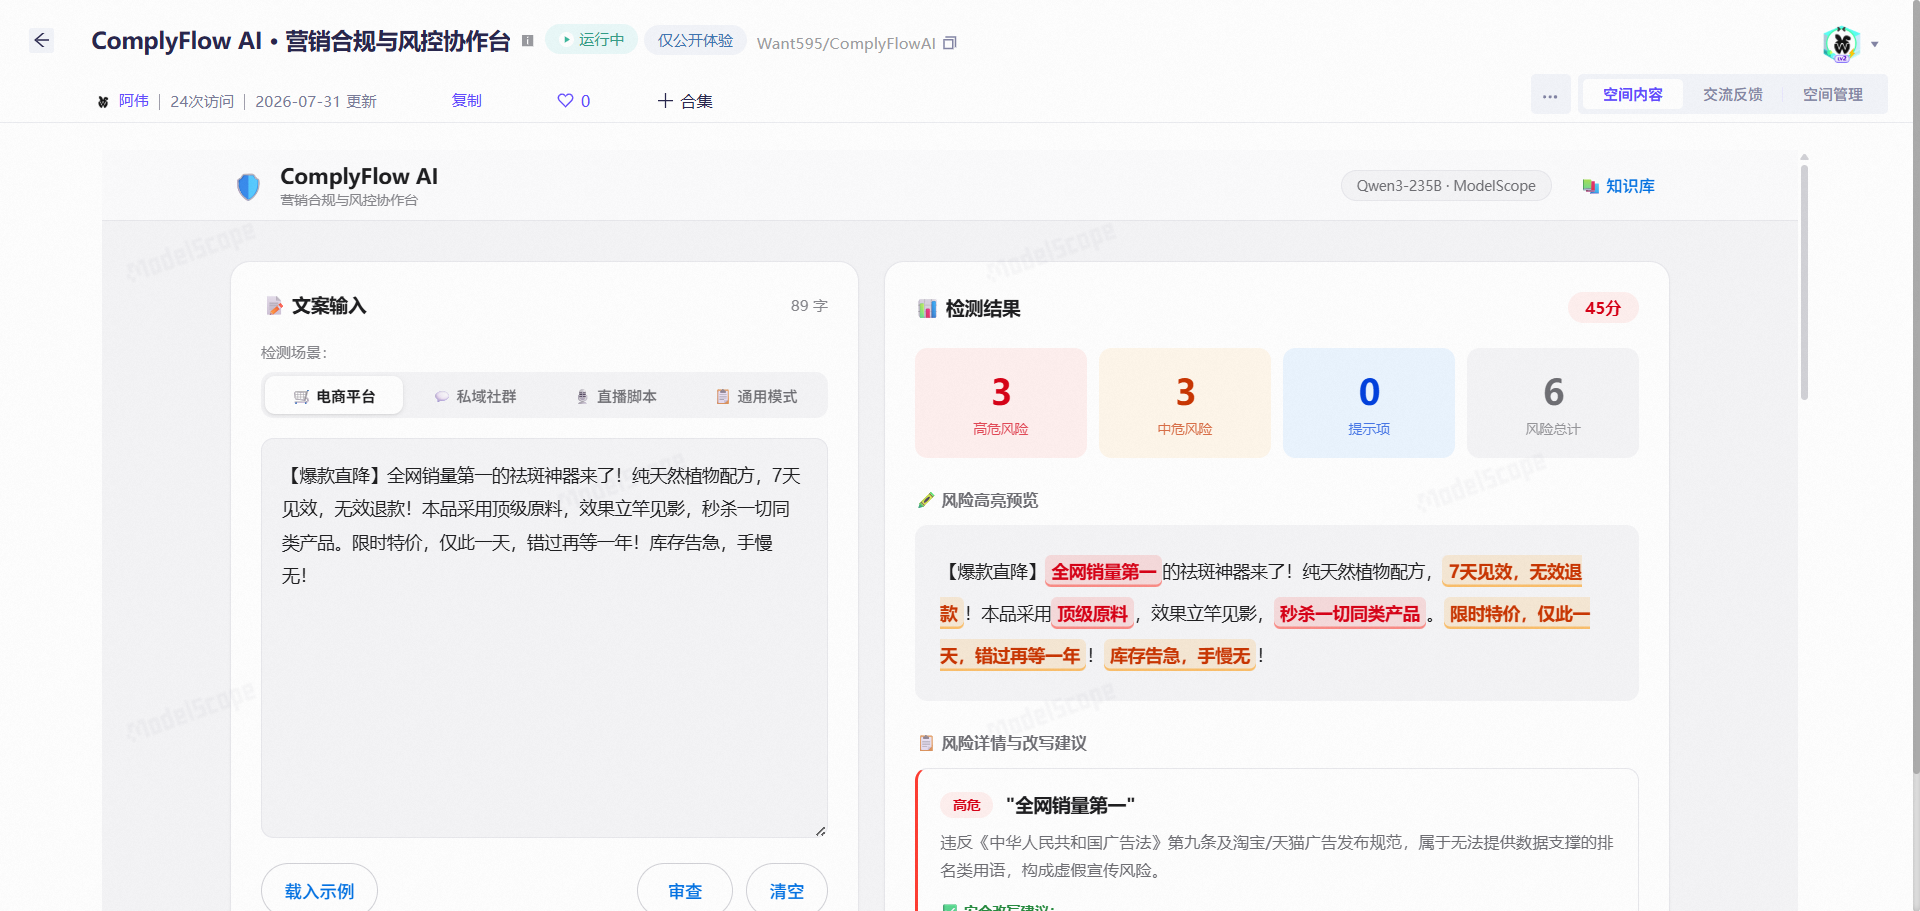
Task: Click the highlighted phrase 全网销量第一 in preview
Action: tap(1103, 572)
